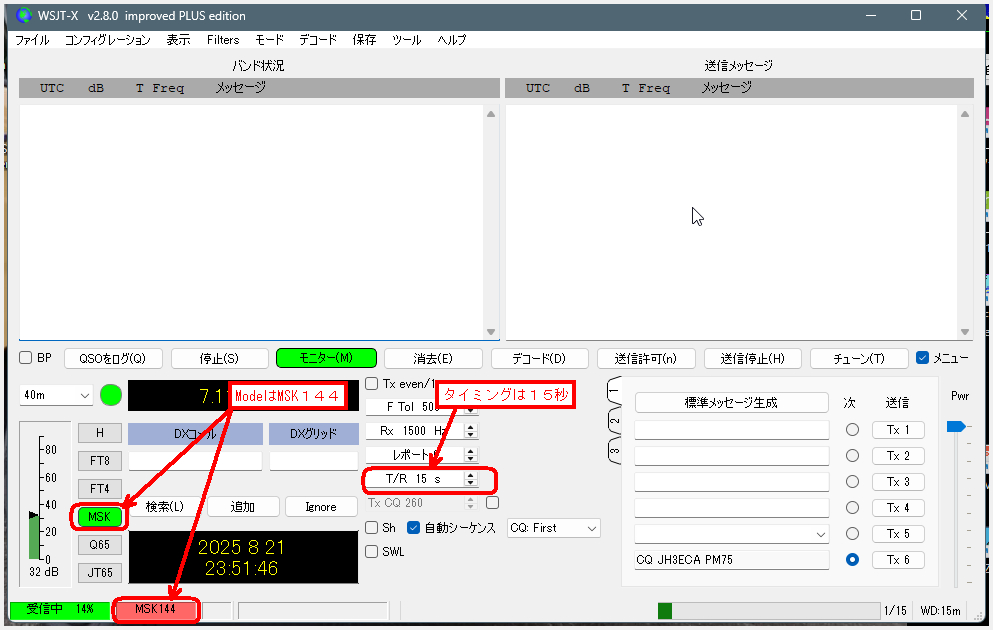
Task: Switch to JT65 mode button
Action: point(99,572)
